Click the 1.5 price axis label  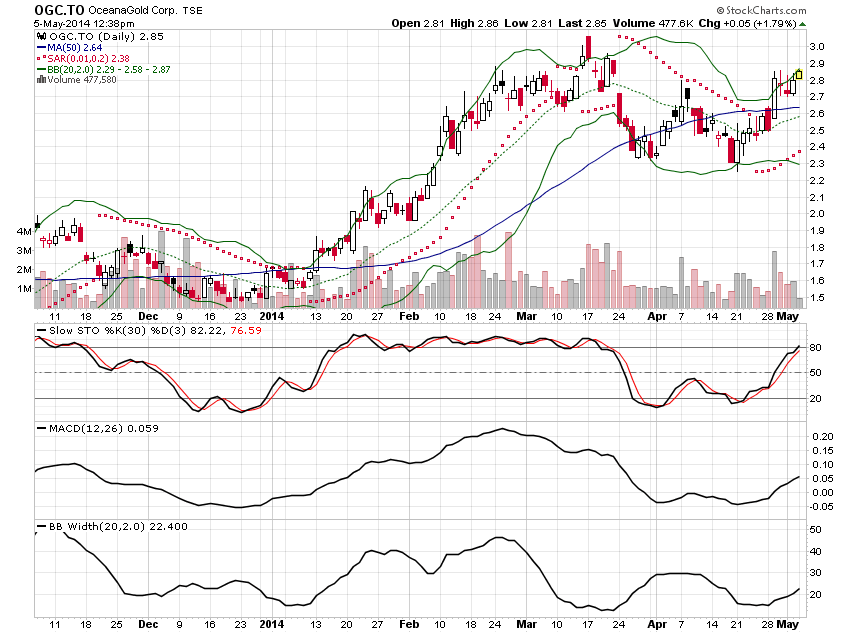[x=817, y=297]
